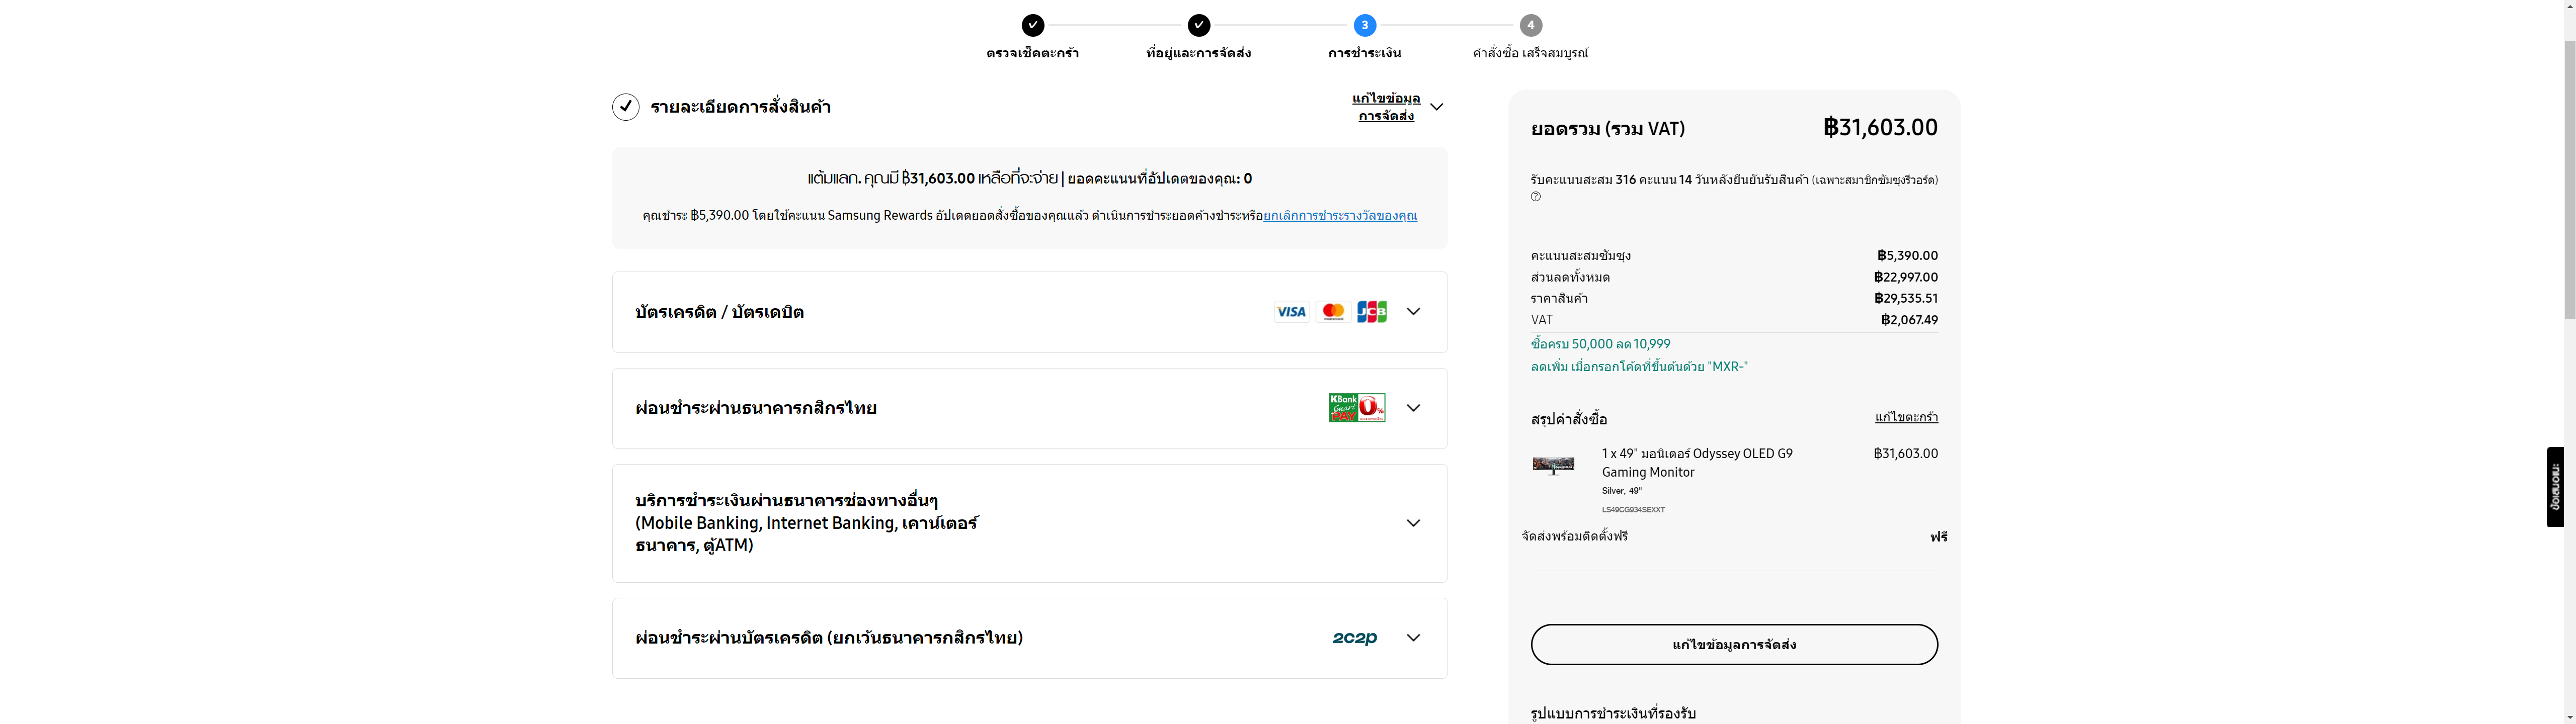The height and width of the screenshot is (724, 2576).
Task: Click the 2C2P payment logo
Action: point(1355,638)
